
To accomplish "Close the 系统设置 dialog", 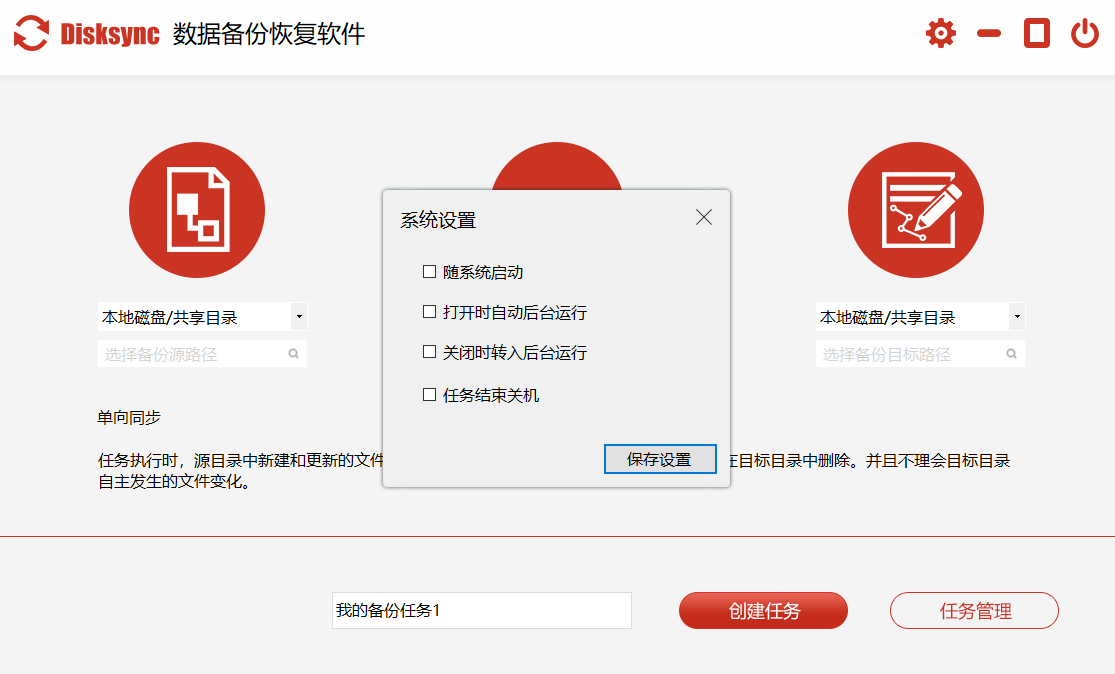I will 704,218.
